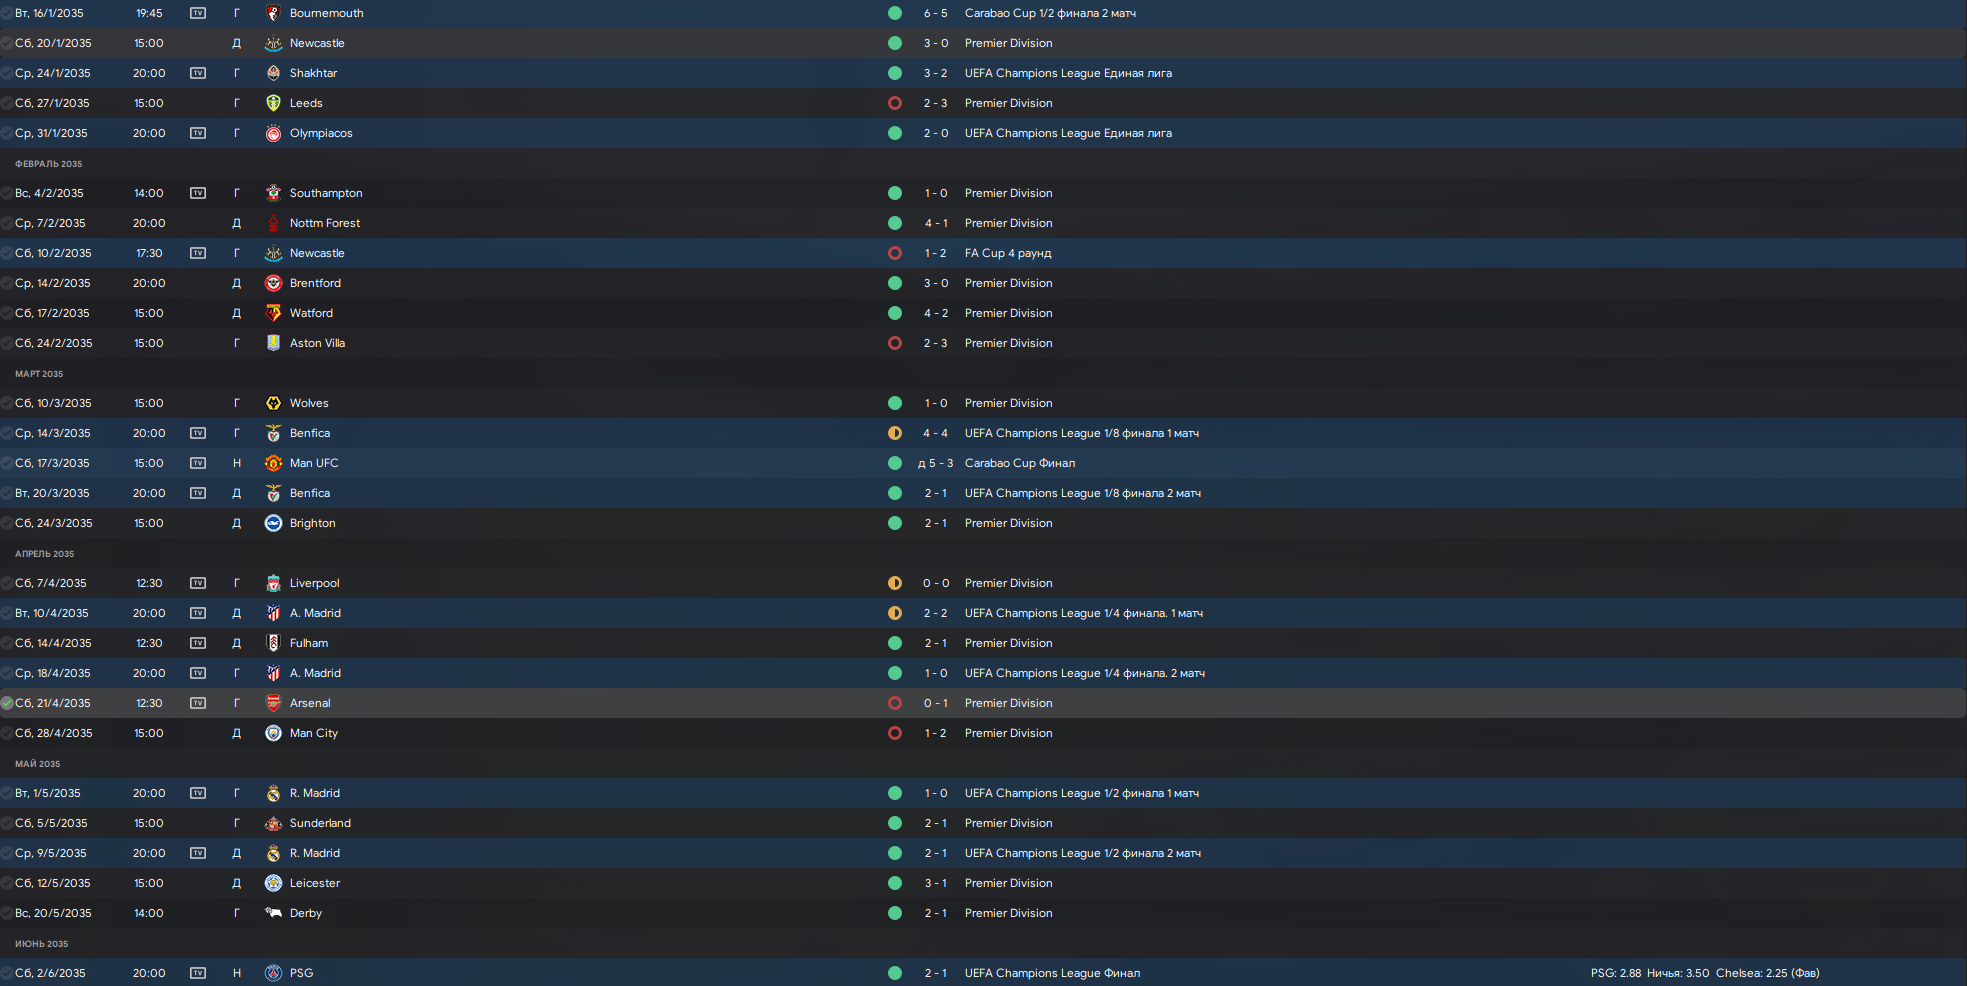Click the TV icon on the Olympiacos row
Image resolution: width=1967 pixels, height=986 pixels.
click(x=198, y=133)
